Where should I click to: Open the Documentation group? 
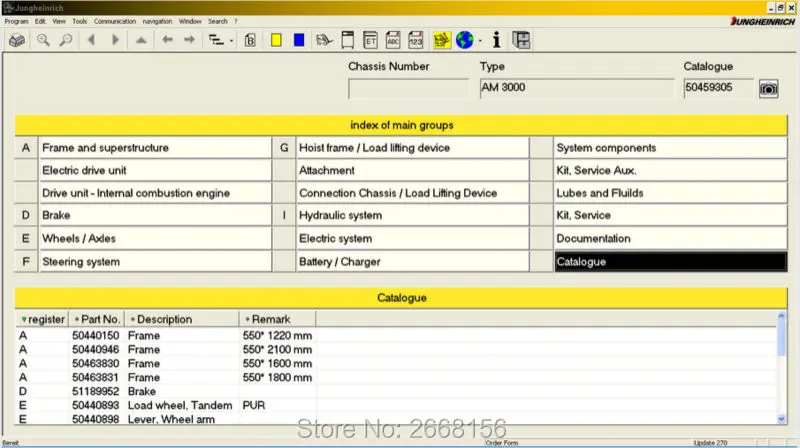pos(670,238)
